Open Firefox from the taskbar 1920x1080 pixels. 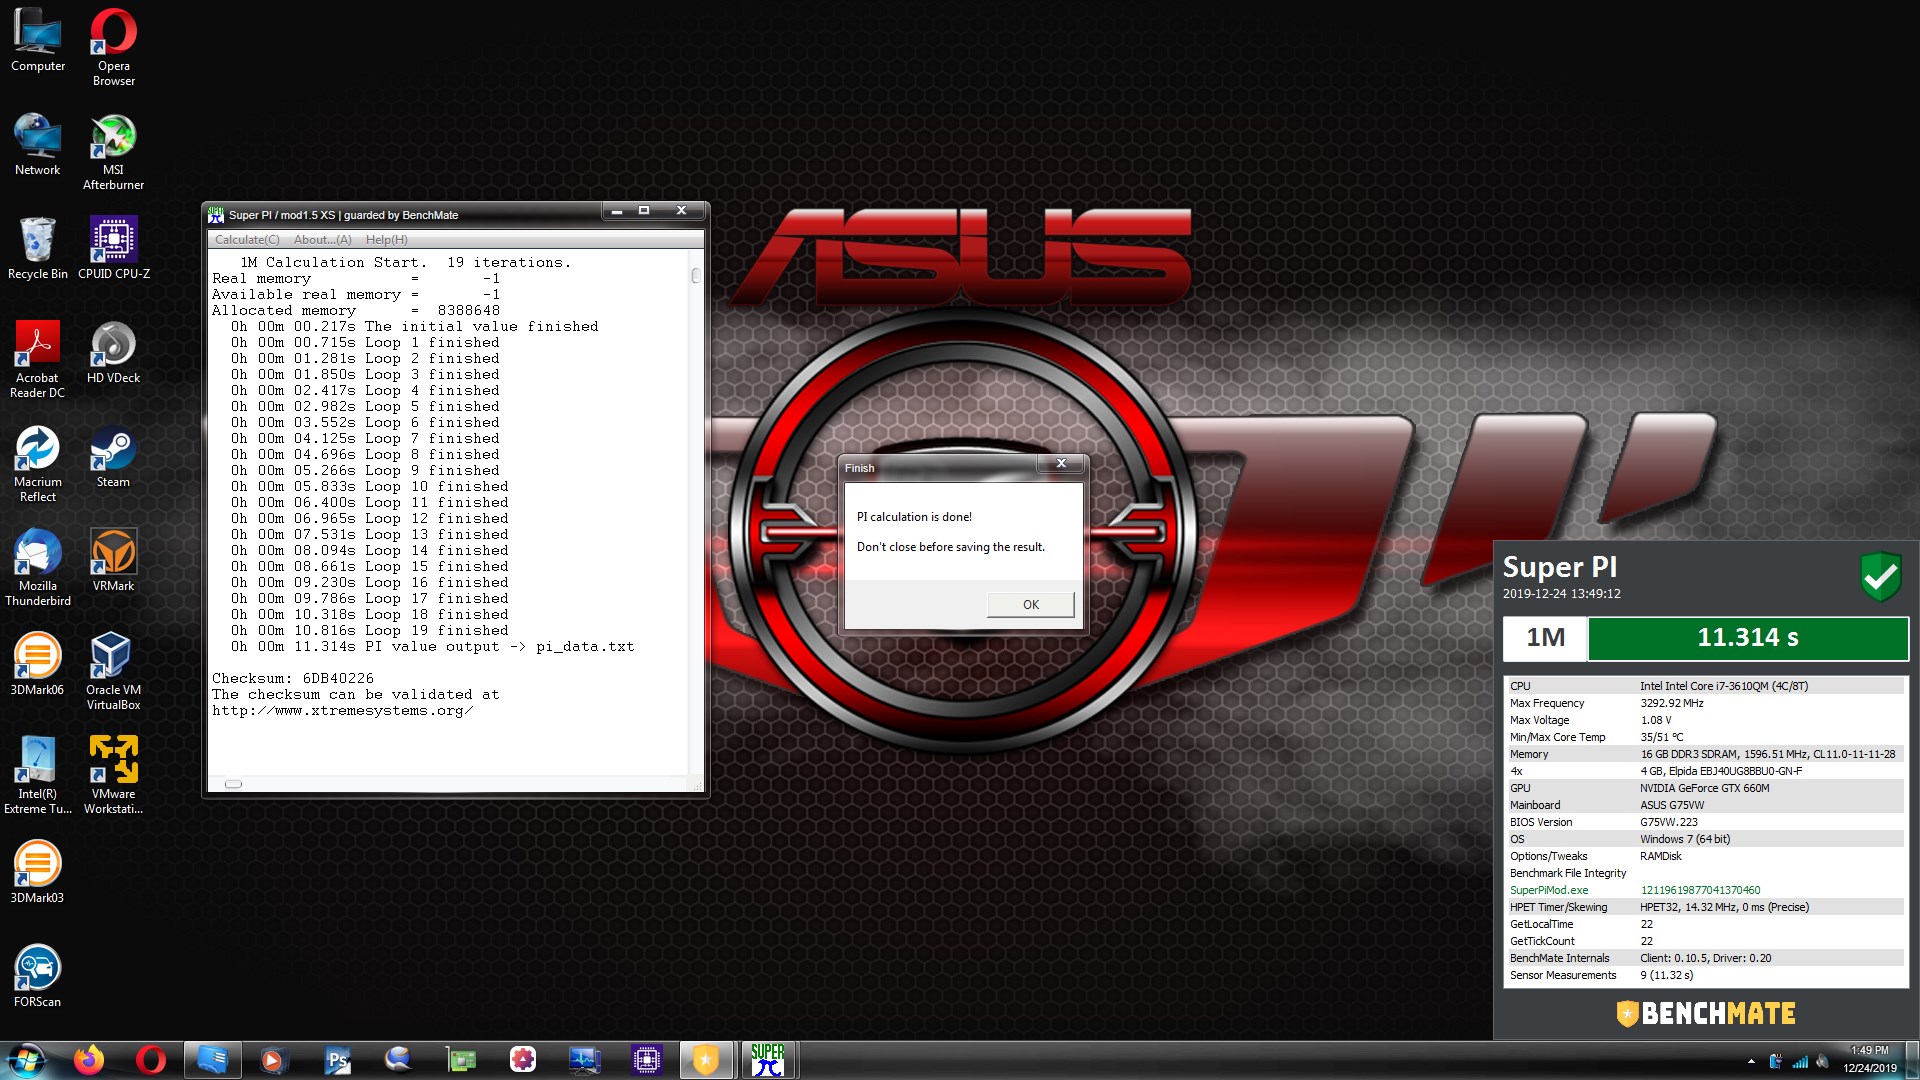89,1060
